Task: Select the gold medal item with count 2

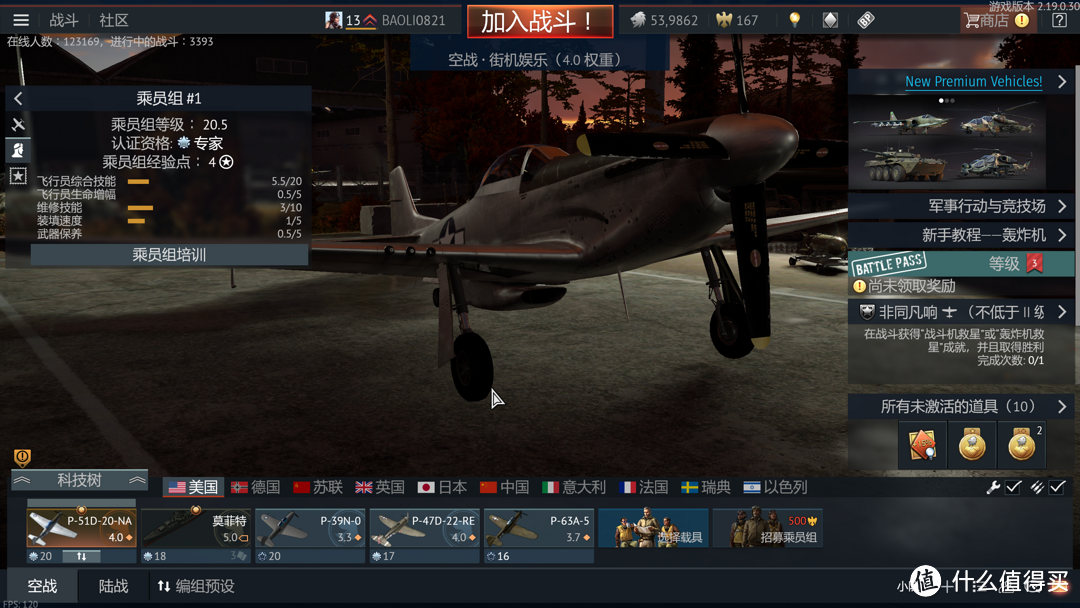Action: (1022, 445)
